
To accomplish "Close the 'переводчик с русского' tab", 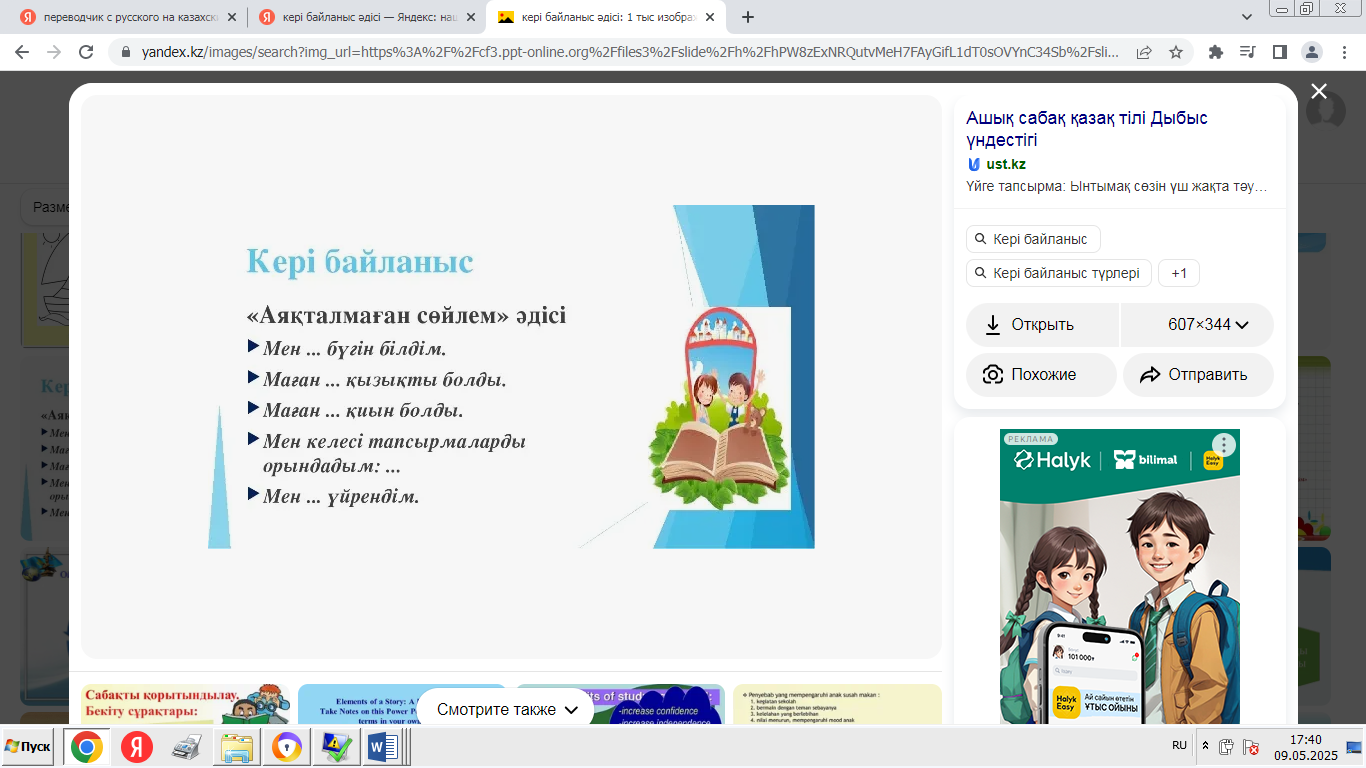I will (x=232, y=17).
